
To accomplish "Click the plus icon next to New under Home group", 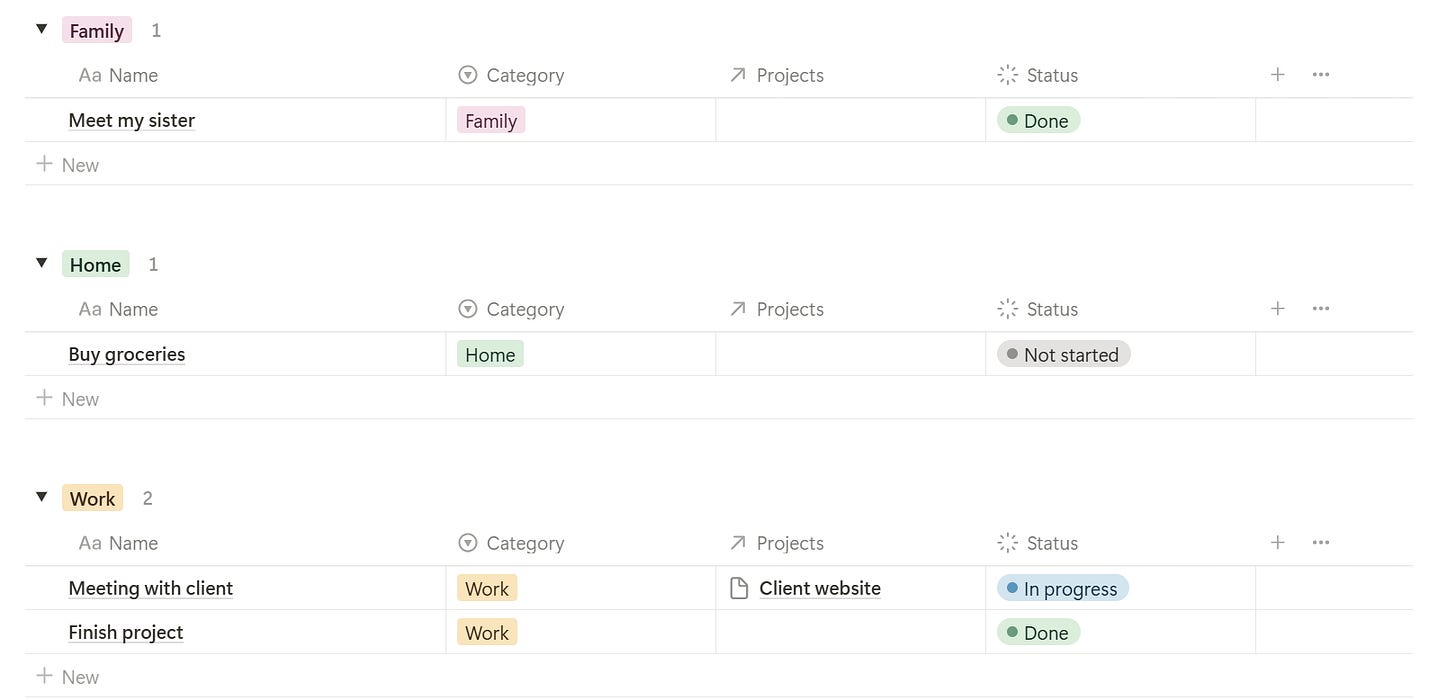I will tap(44, 398).
